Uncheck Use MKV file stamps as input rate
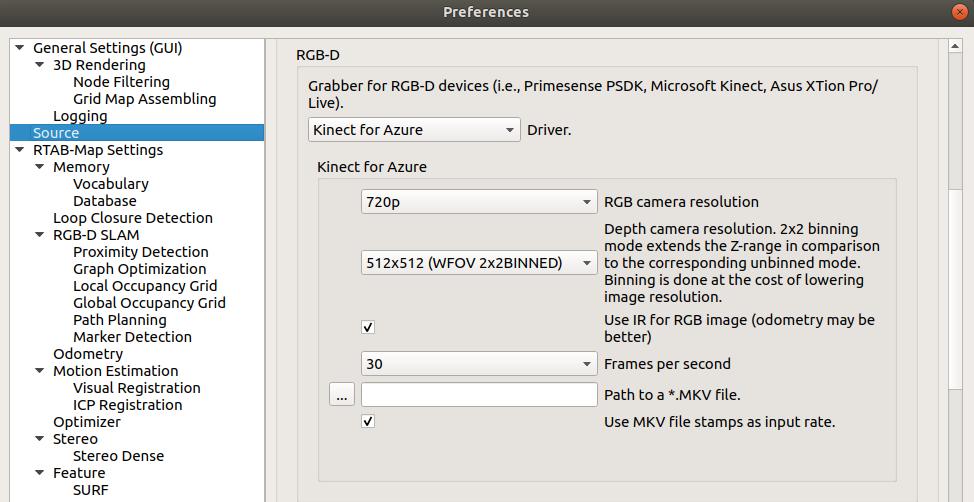The height and width of the screenshot is (502, 974). point(368,422)
